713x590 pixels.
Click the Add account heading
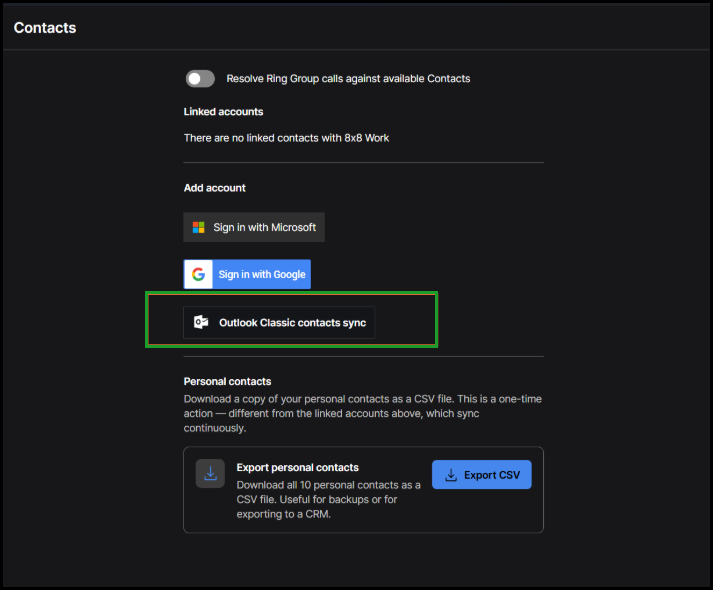[x=215, y=188]
